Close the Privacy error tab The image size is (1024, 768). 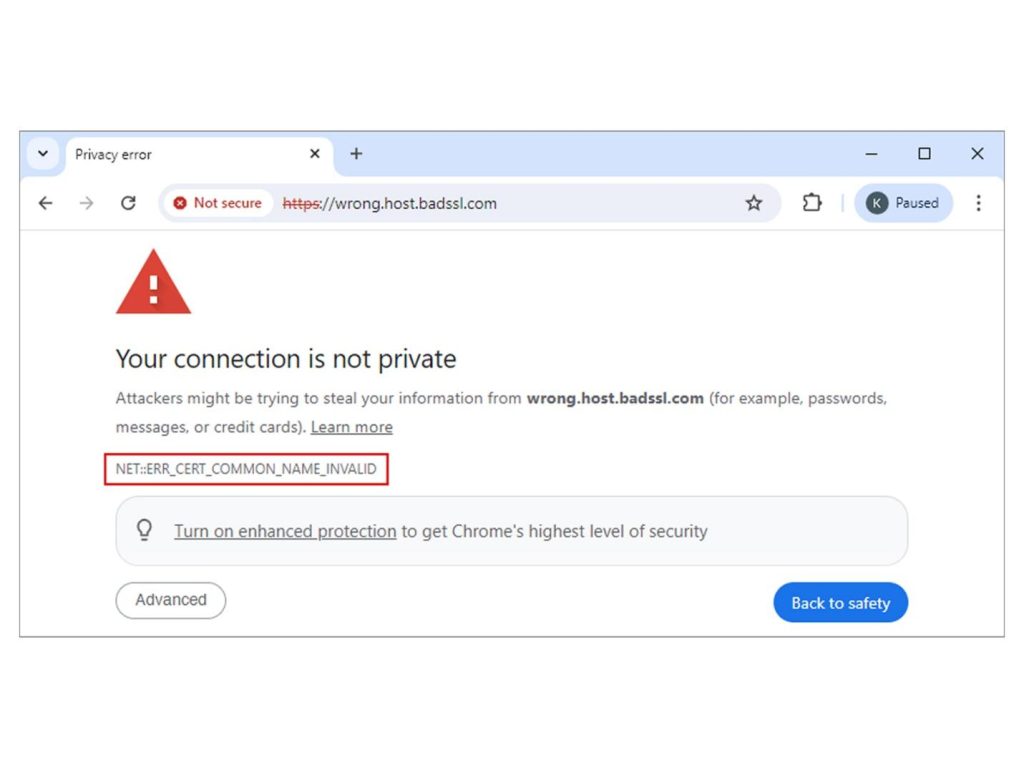(315, 153)
